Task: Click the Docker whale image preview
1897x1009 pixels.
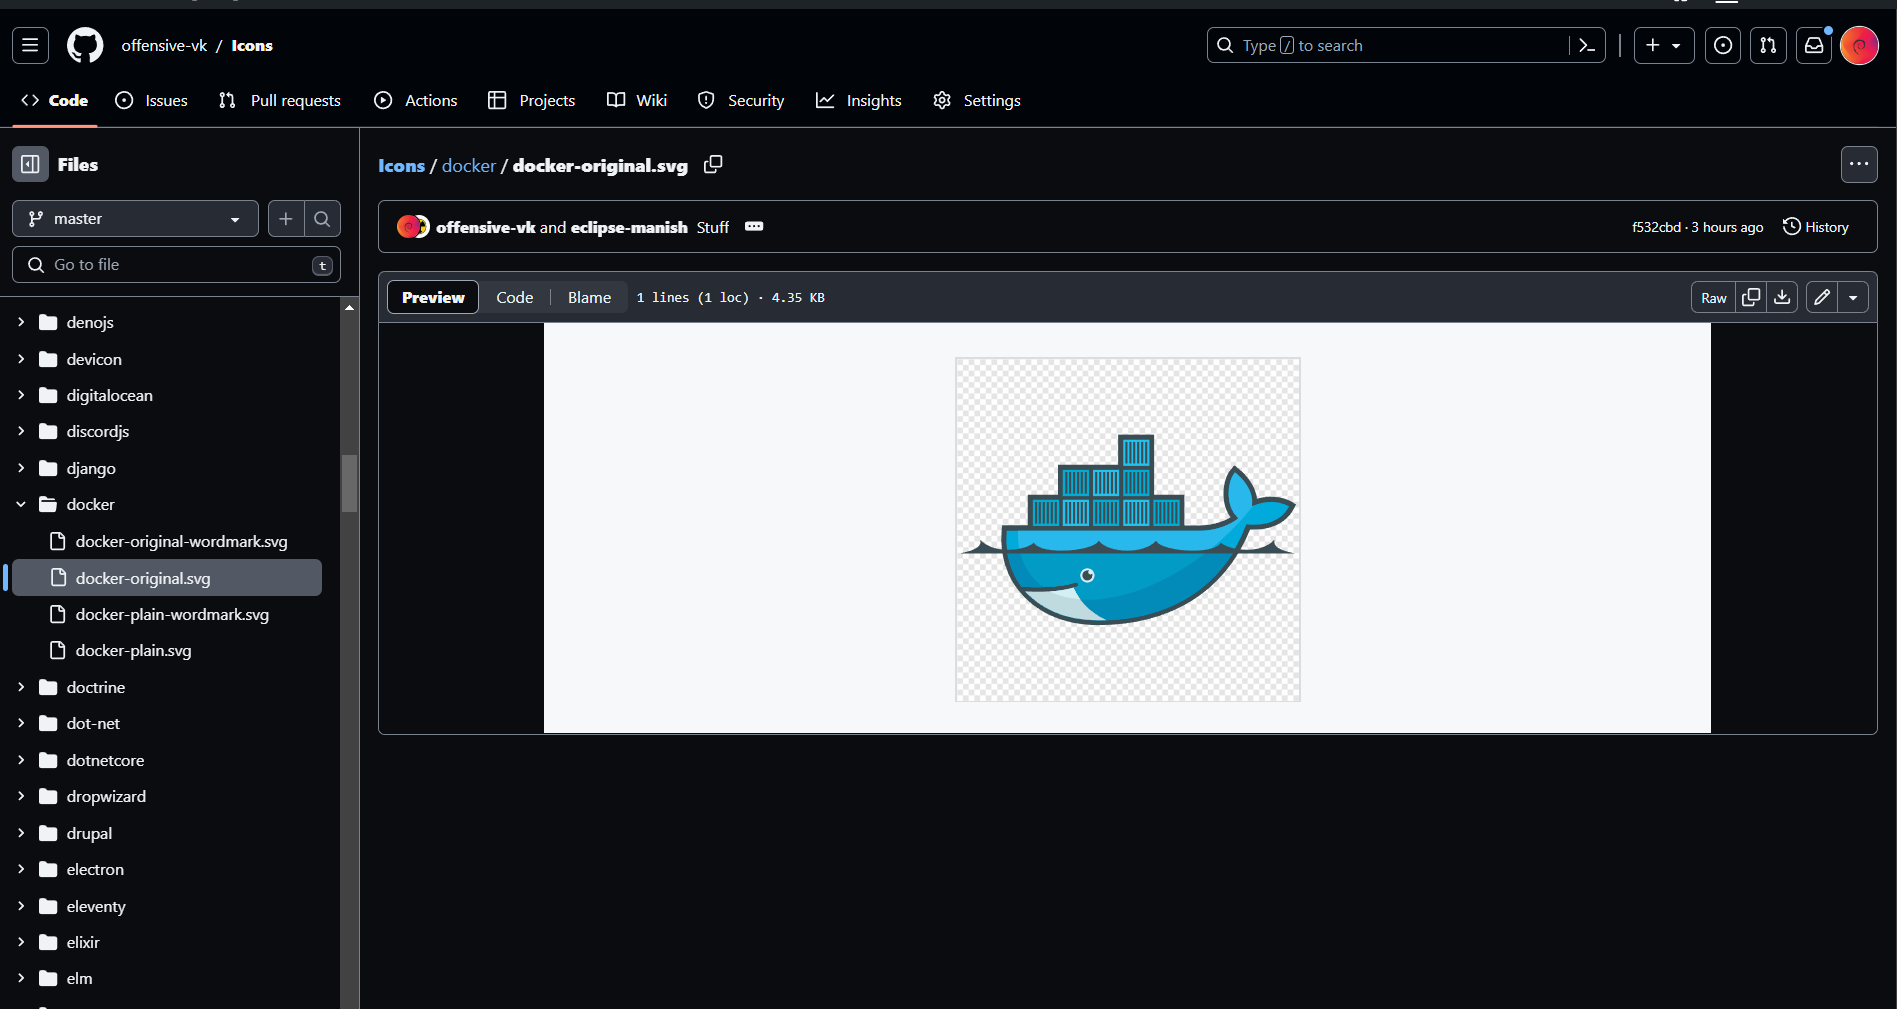Action: point(1128,530)
